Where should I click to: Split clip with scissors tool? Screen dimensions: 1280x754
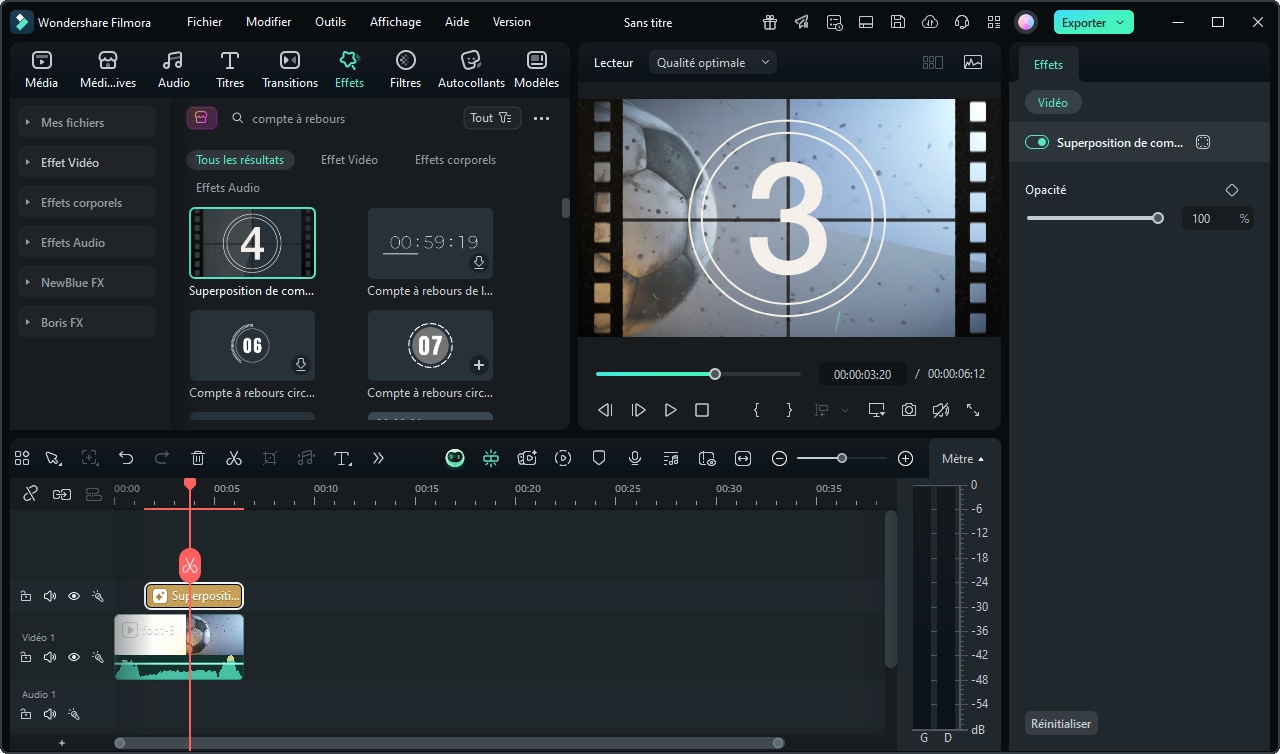(234, 458)
